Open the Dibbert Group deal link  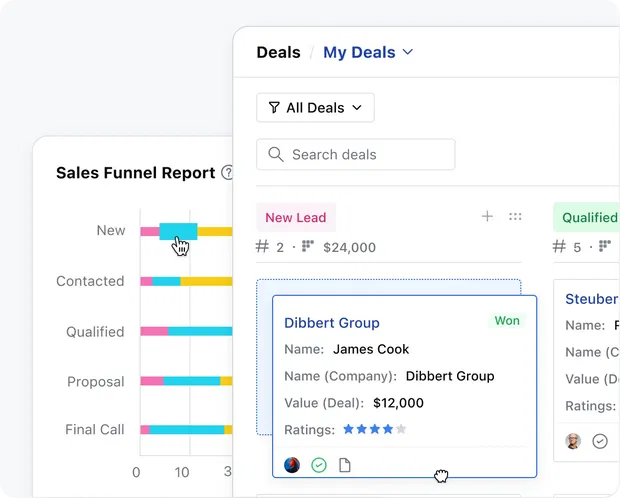pyautogui.click(x=332, y=323)
